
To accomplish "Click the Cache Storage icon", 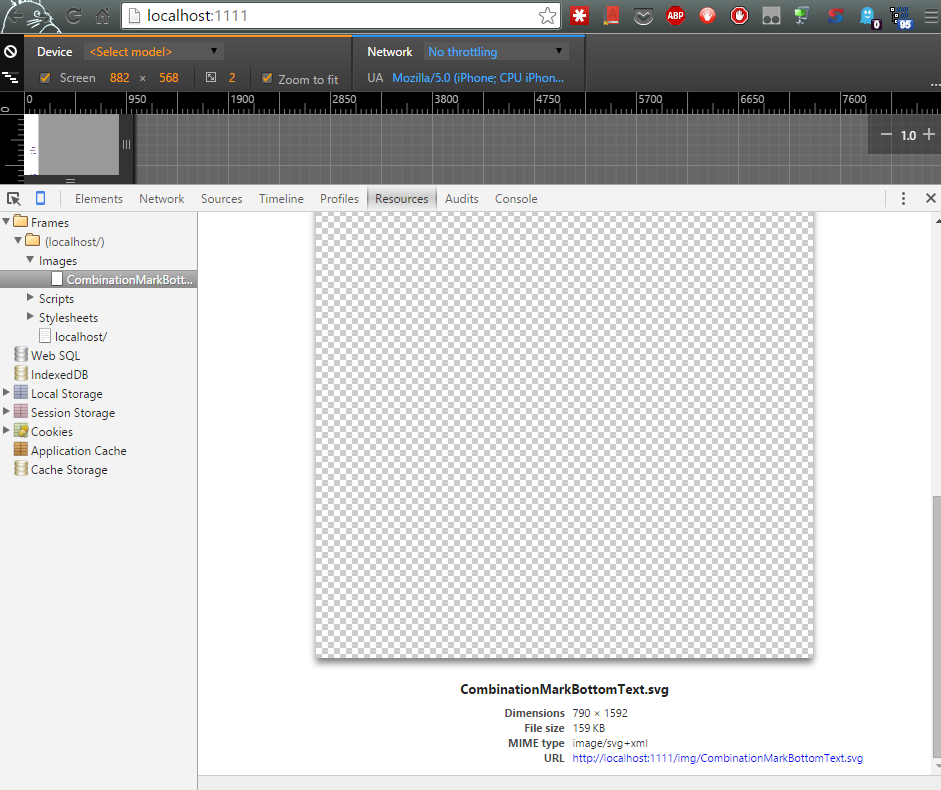I will (x=21, y=469).
